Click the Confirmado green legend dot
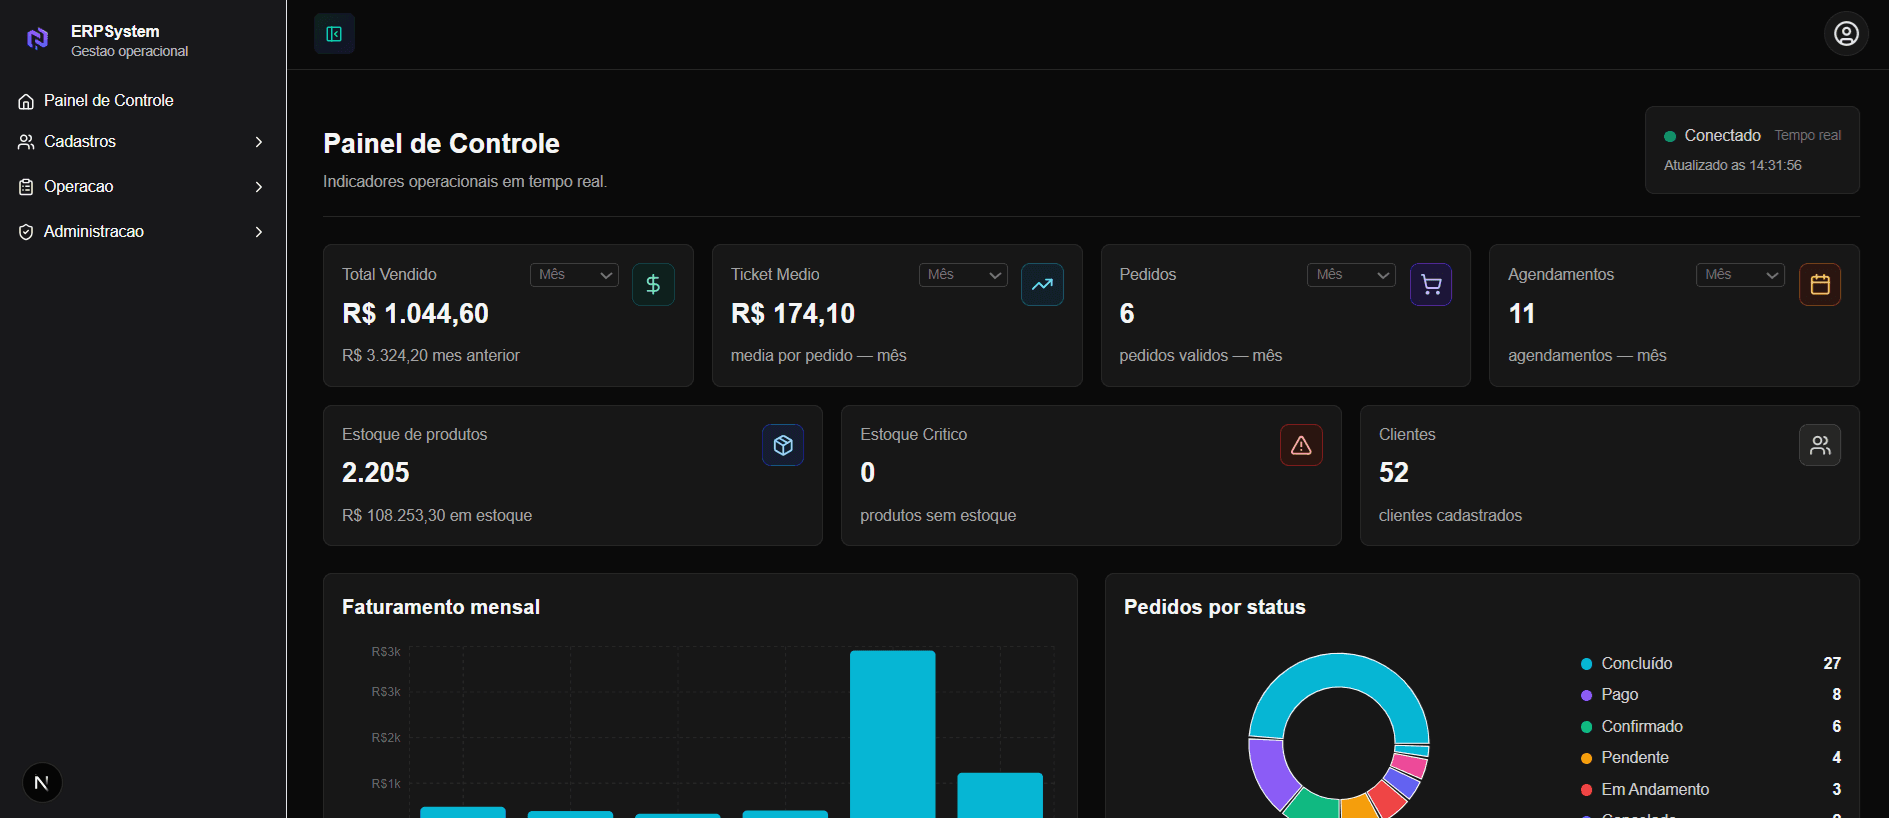 1586,727
